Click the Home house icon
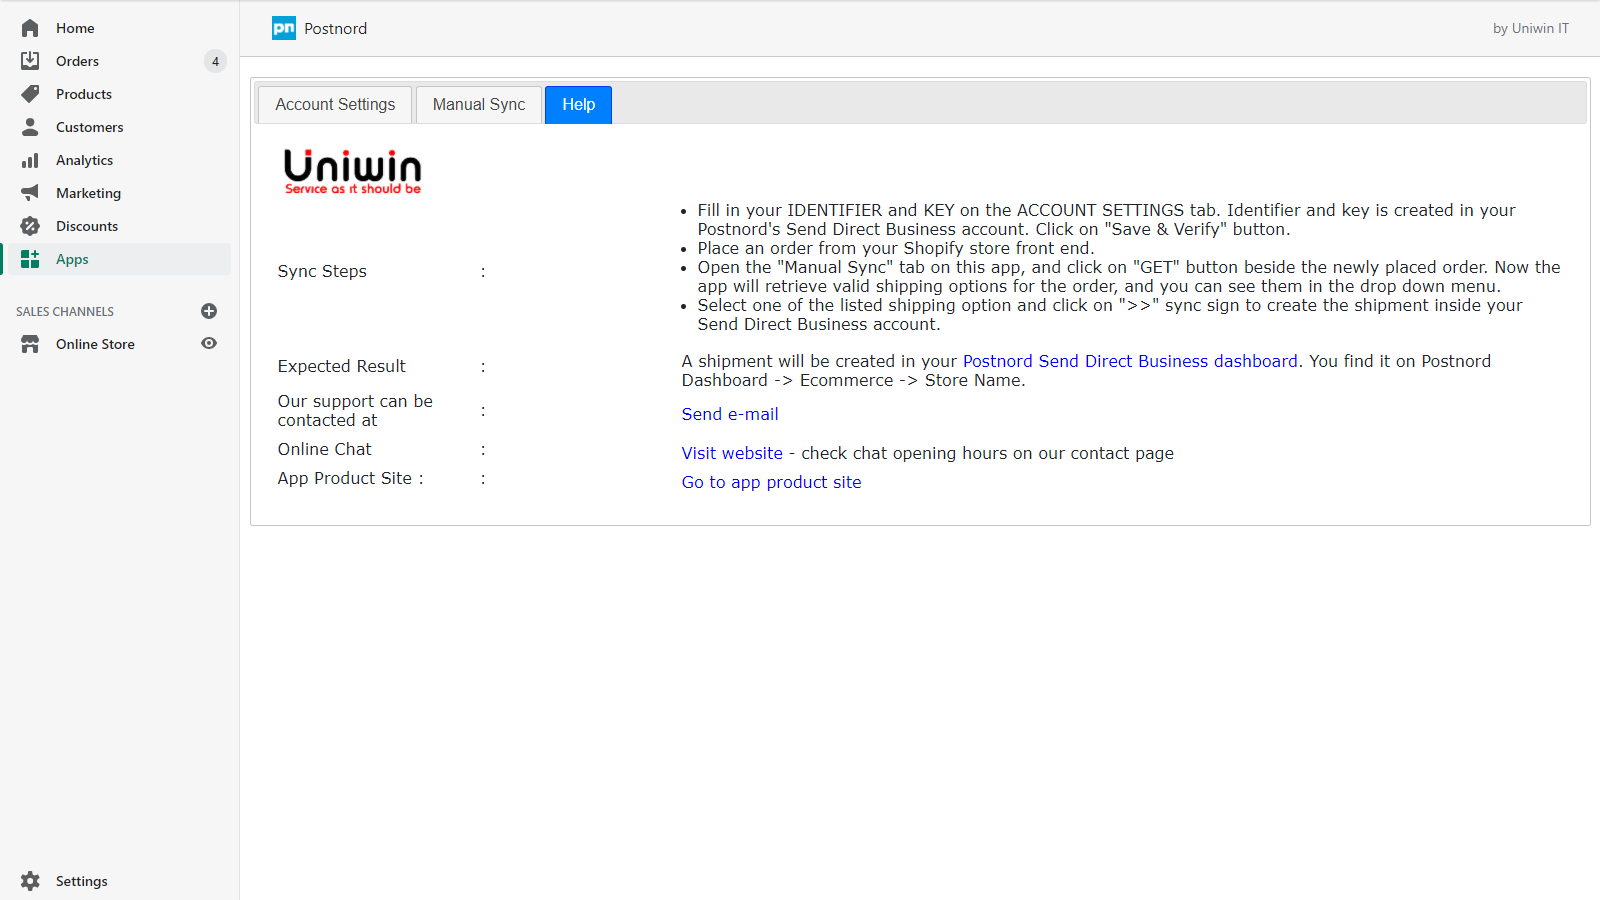The width and height of the screenshot is (1600, 900). (x=30, y=28)
